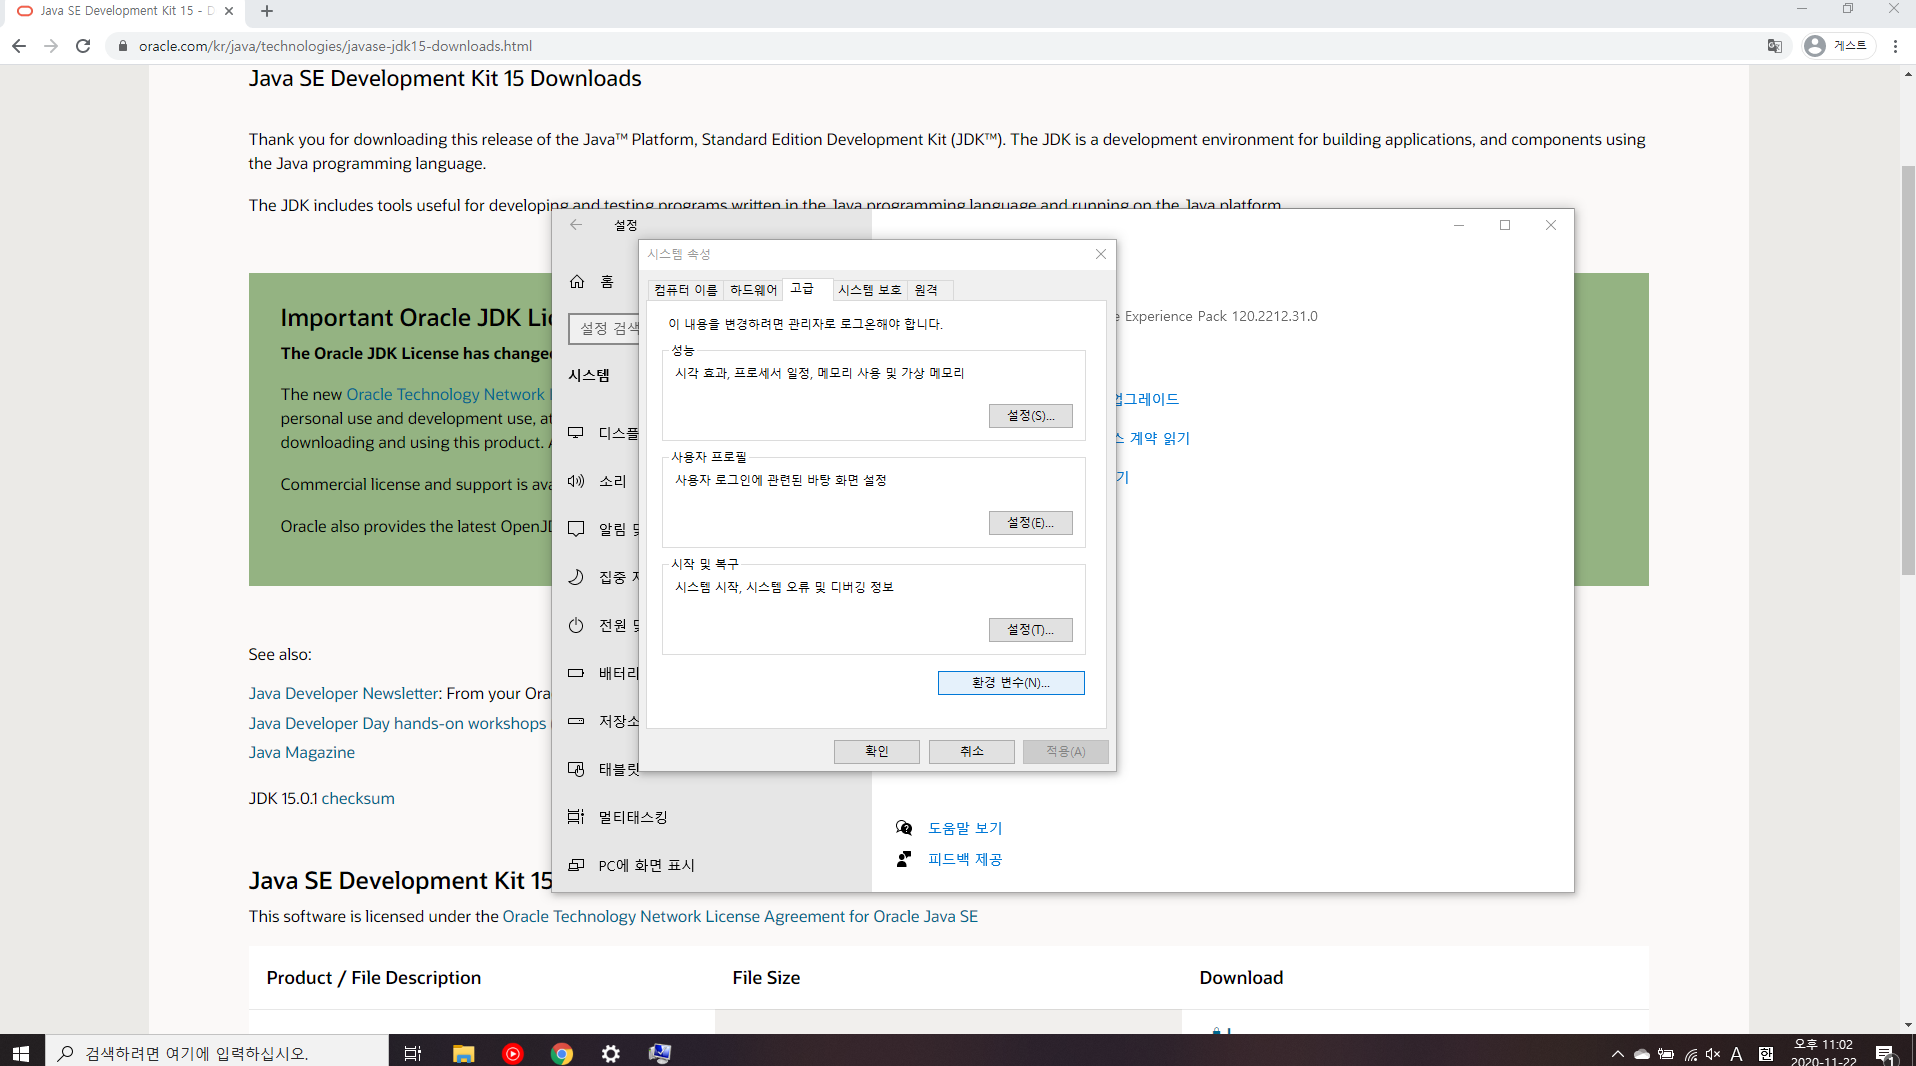Close the 시스템 속성 dialog
Screen dimensions: 1916x1066
[x=1101, y=254]
